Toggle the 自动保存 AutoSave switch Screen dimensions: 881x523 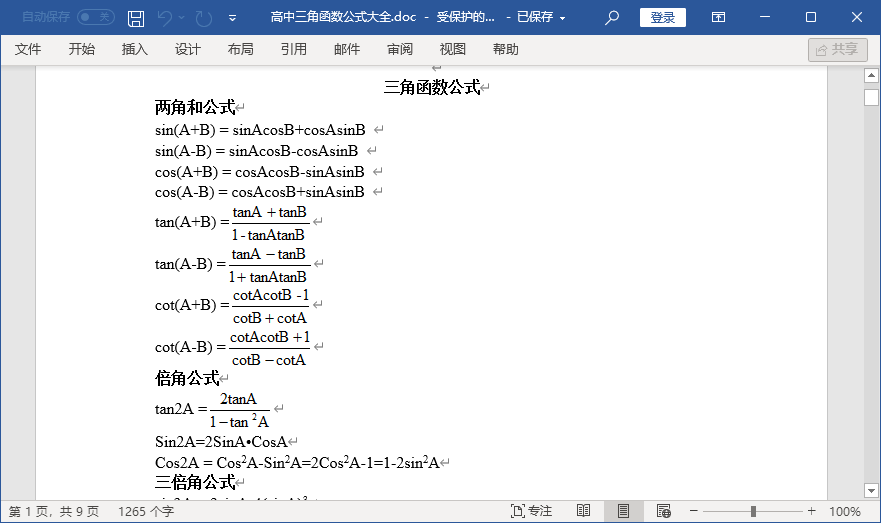[95, 18]
